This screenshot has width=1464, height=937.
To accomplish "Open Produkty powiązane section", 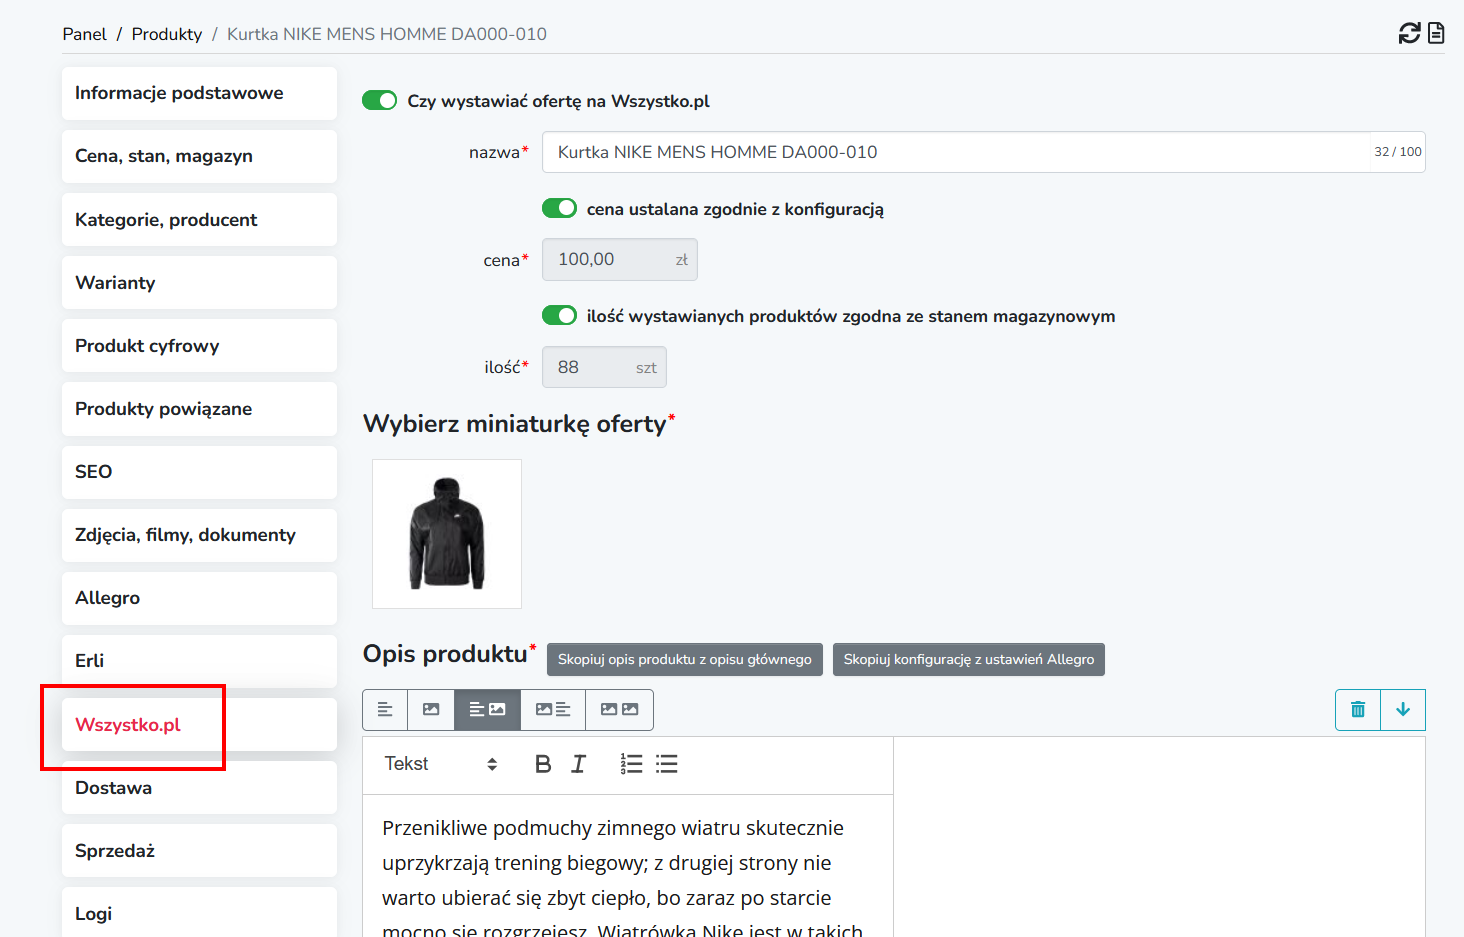I will [199, 409].
